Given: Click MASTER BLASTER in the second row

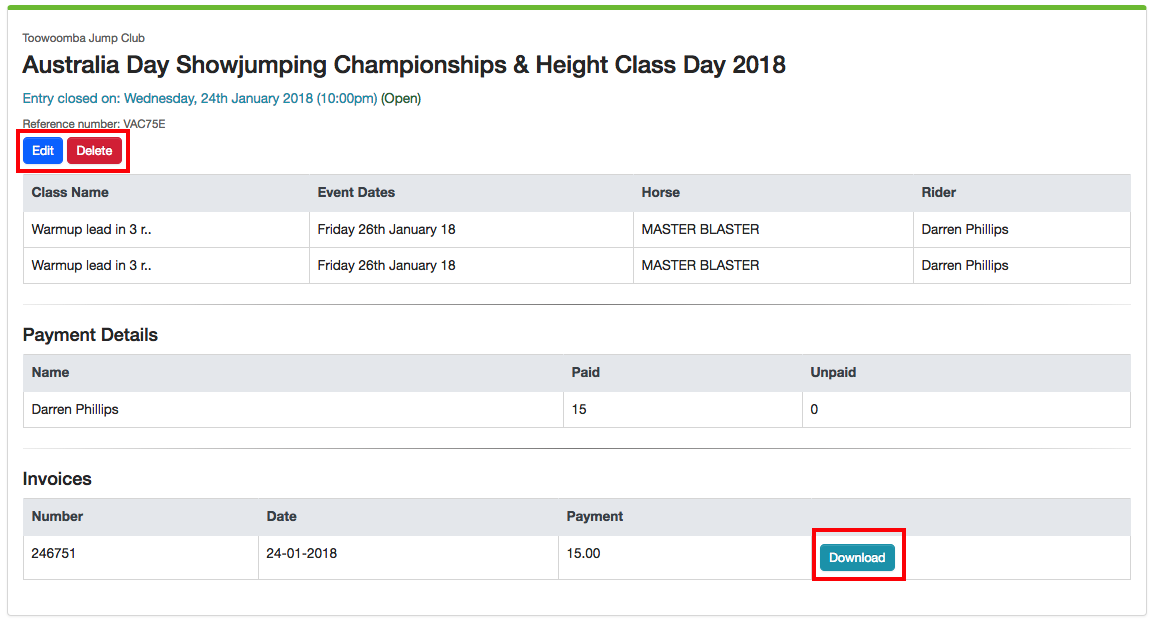Looking at the screenshot, I should 700,266.
